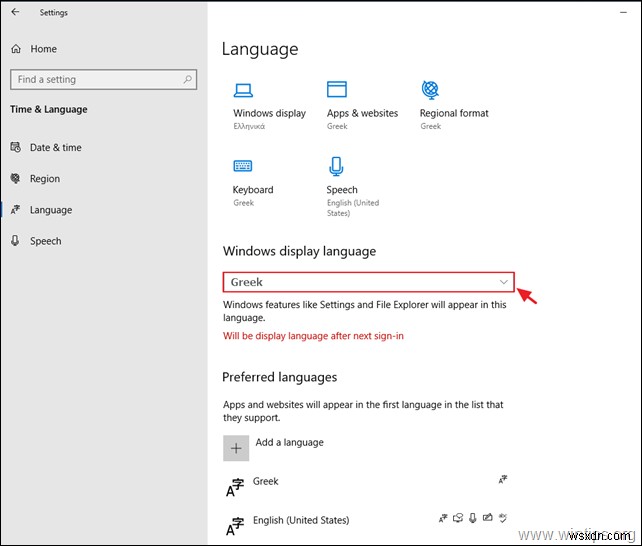This screenshot has height=546, width=642.
Task: Open the Windows display language dropdown showing Greek
Action: (368, 282)
